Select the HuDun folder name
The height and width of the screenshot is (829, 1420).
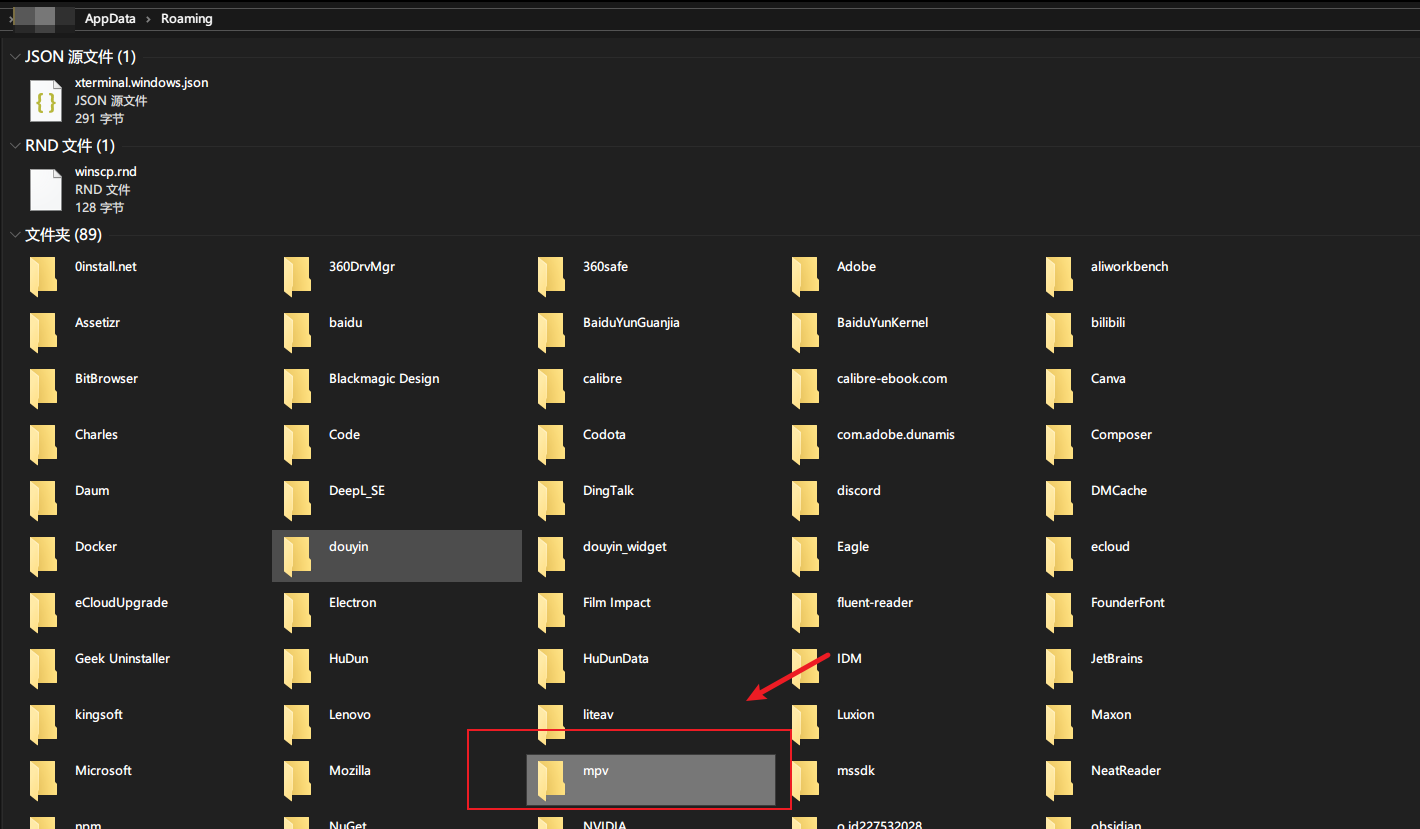tap(349, 659)
